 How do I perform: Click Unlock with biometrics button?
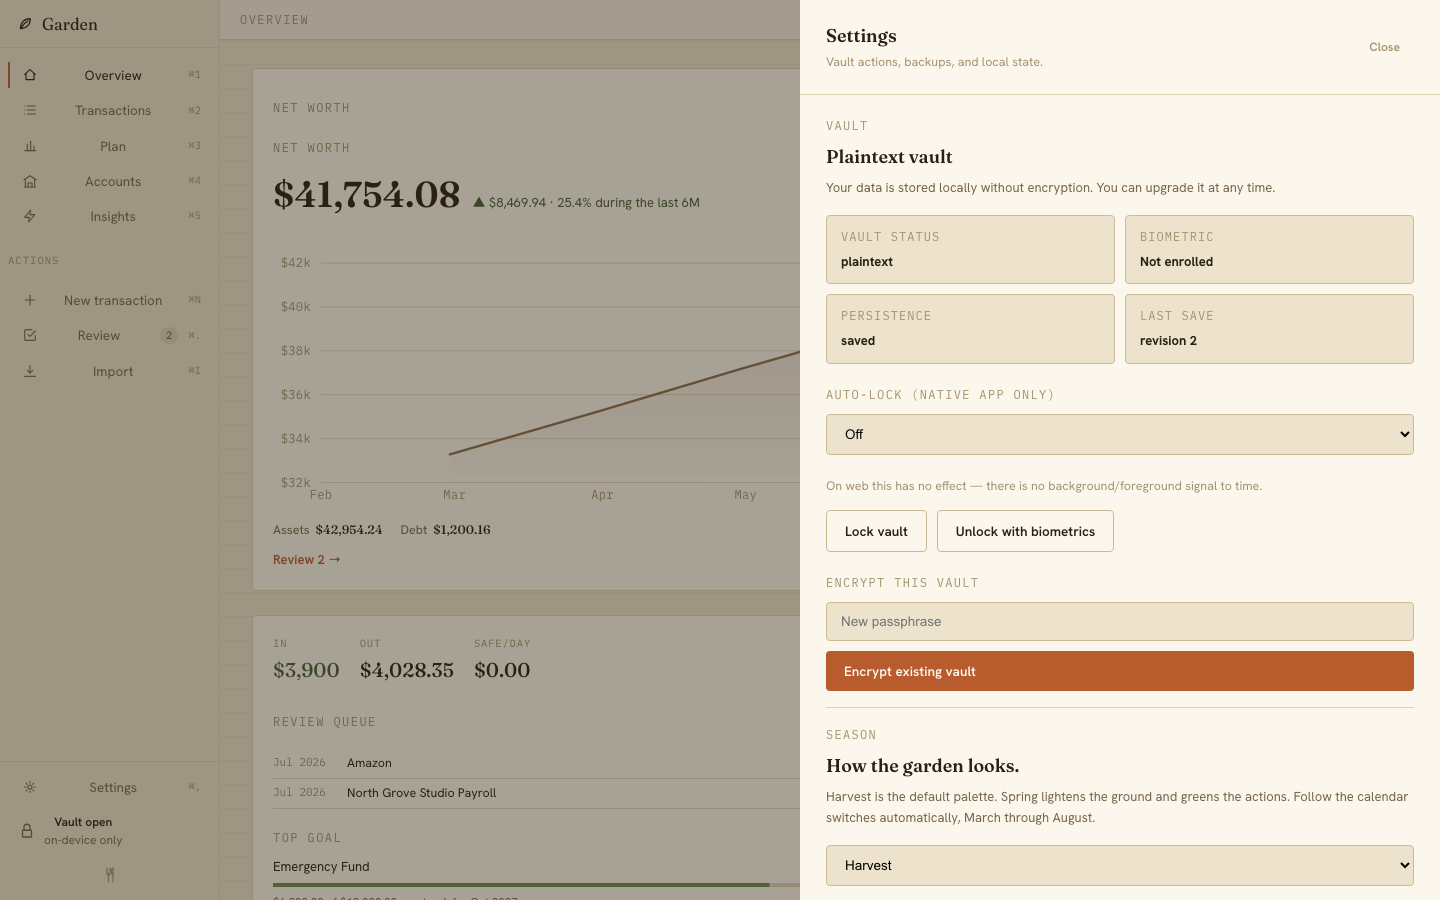pyautogui.click(x=1025, y=531)
